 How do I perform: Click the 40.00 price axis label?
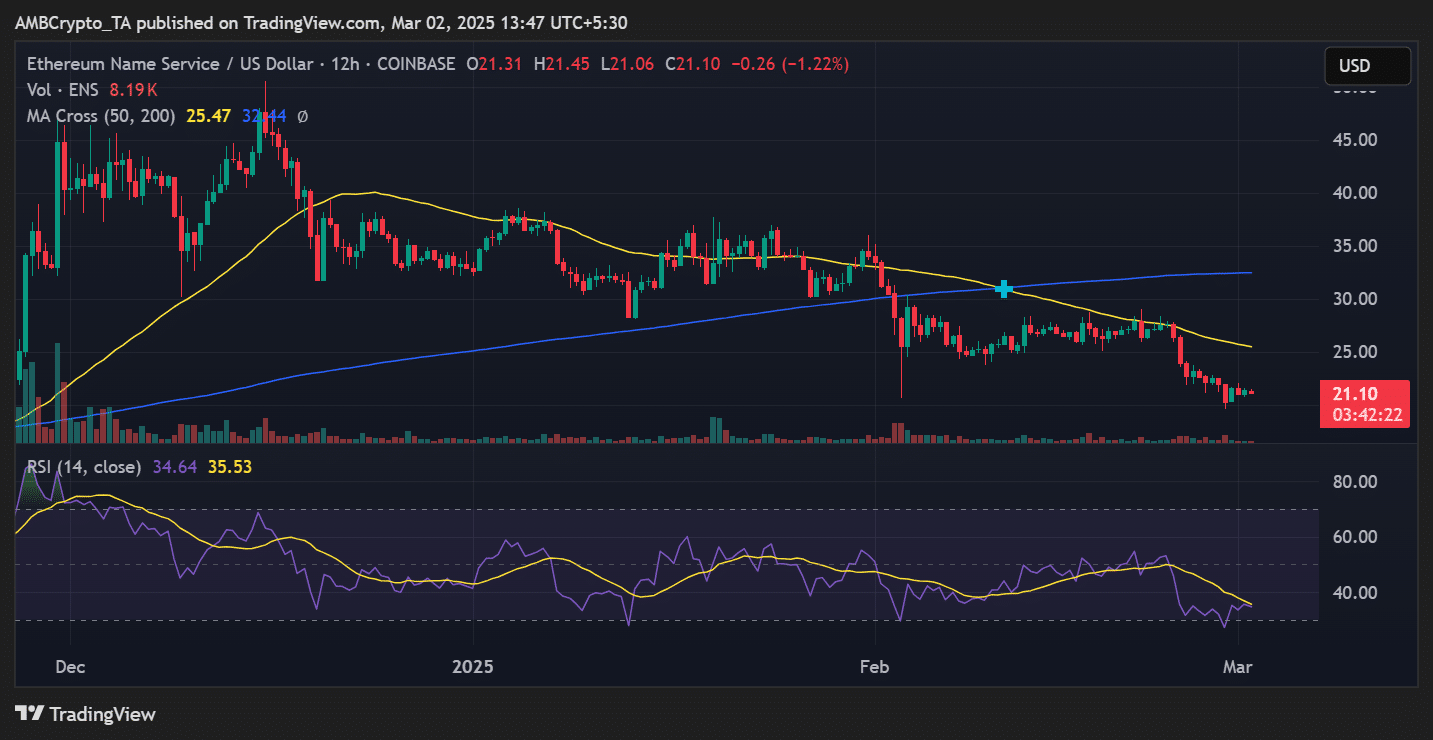pyautogui.click(x=1355, y=193)
